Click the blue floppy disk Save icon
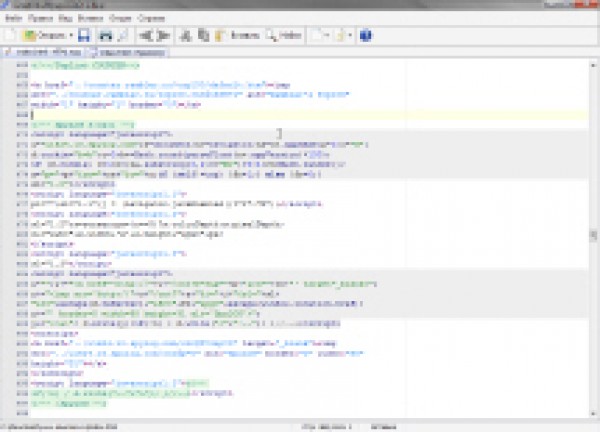Image resolution: width=600 pixels, height=432 pixels. coord(84,35)
